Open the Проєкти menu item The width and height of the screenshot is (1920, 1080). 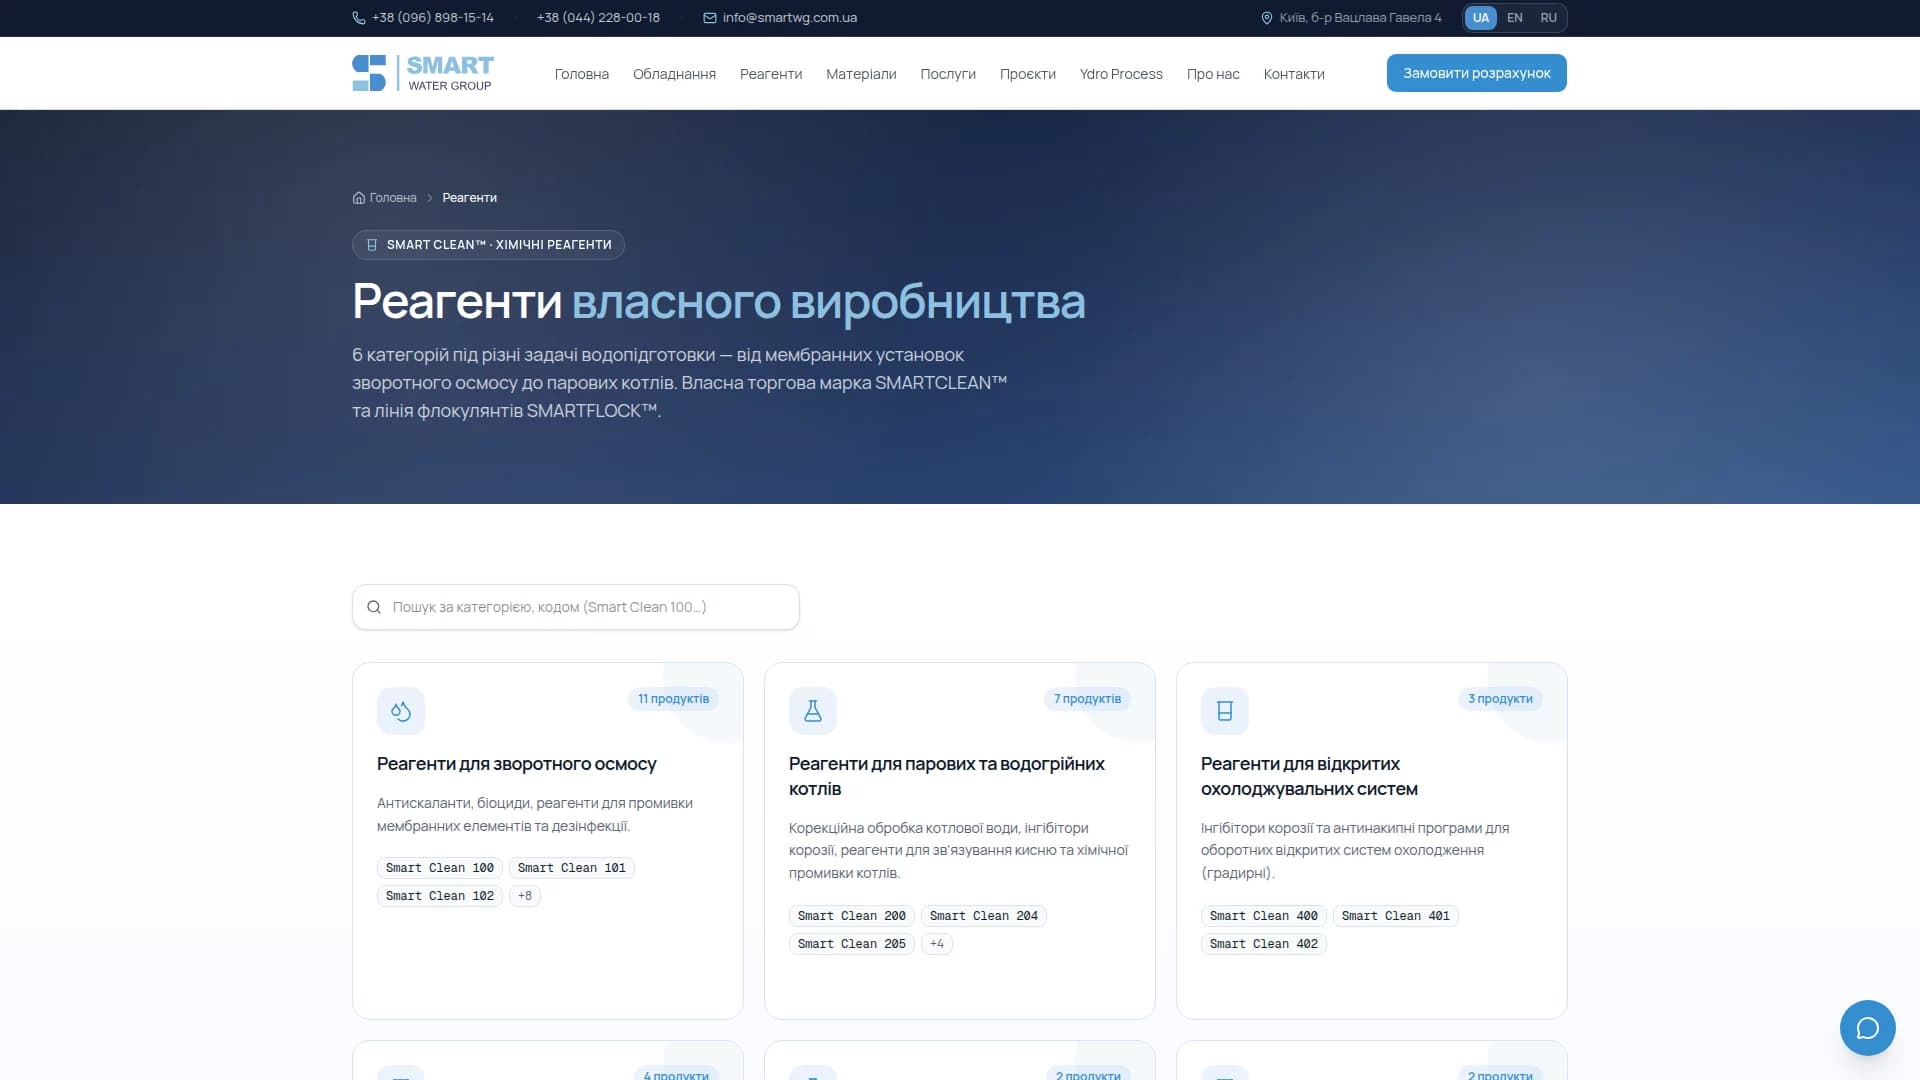[x=1028, y=74]
